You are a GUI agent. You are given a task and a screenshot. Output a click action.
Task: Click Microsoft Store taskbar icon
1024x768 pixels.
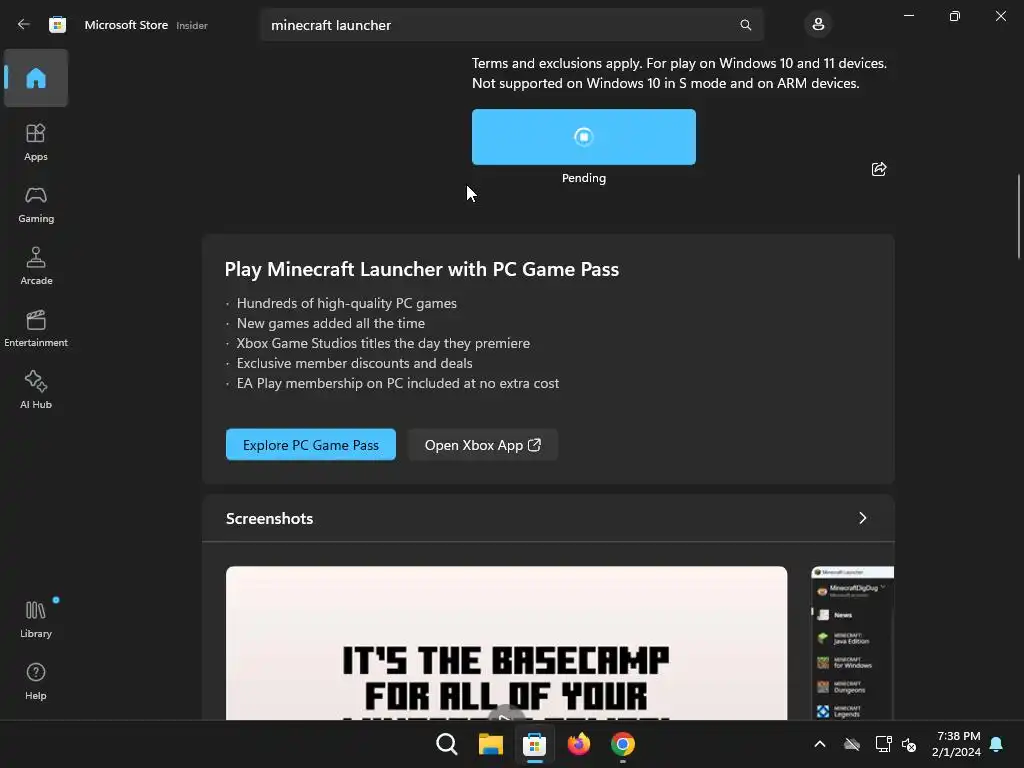(x=534, y=744)
